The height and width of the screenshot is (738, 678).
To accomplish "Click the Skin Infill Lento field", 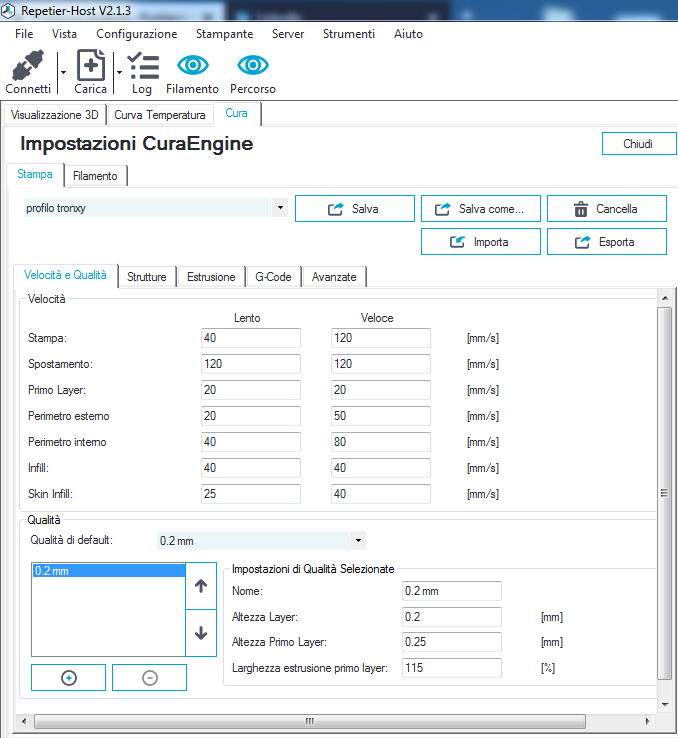I will [251, 494].
